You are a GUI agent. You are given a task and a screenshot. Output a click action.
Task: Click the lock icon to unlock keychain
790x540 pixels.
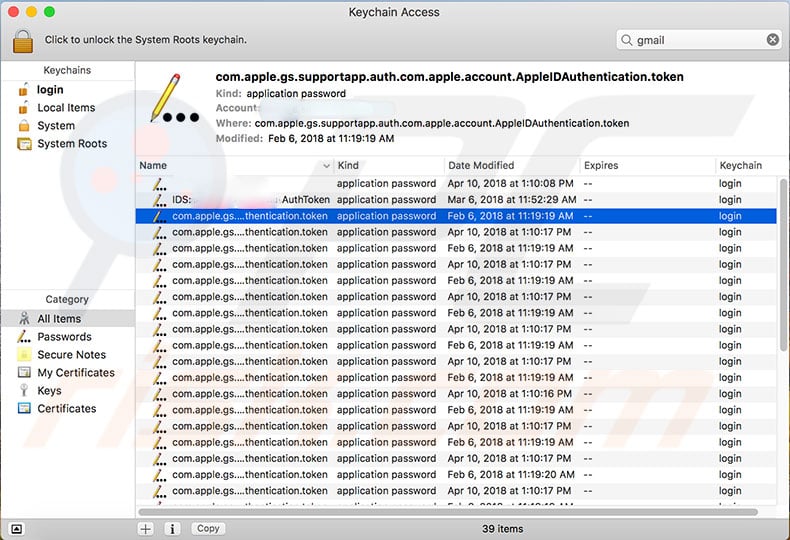[23, 40]
